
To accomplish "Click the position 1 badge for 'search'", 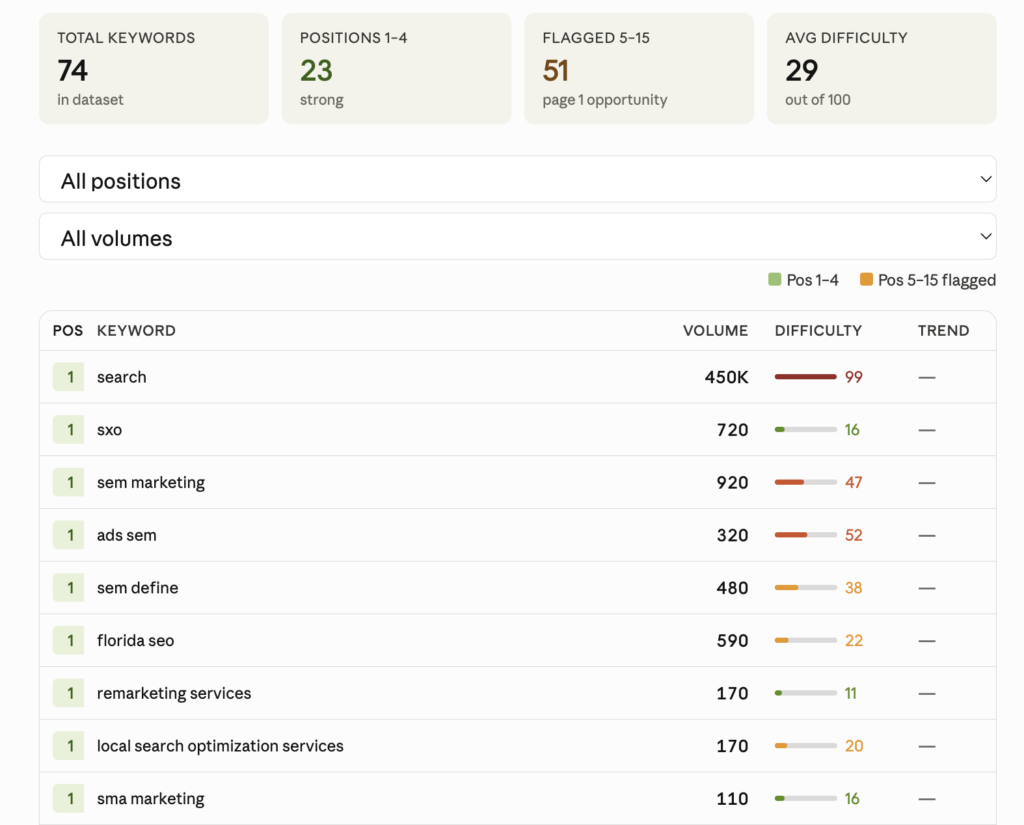I will 69,377.
